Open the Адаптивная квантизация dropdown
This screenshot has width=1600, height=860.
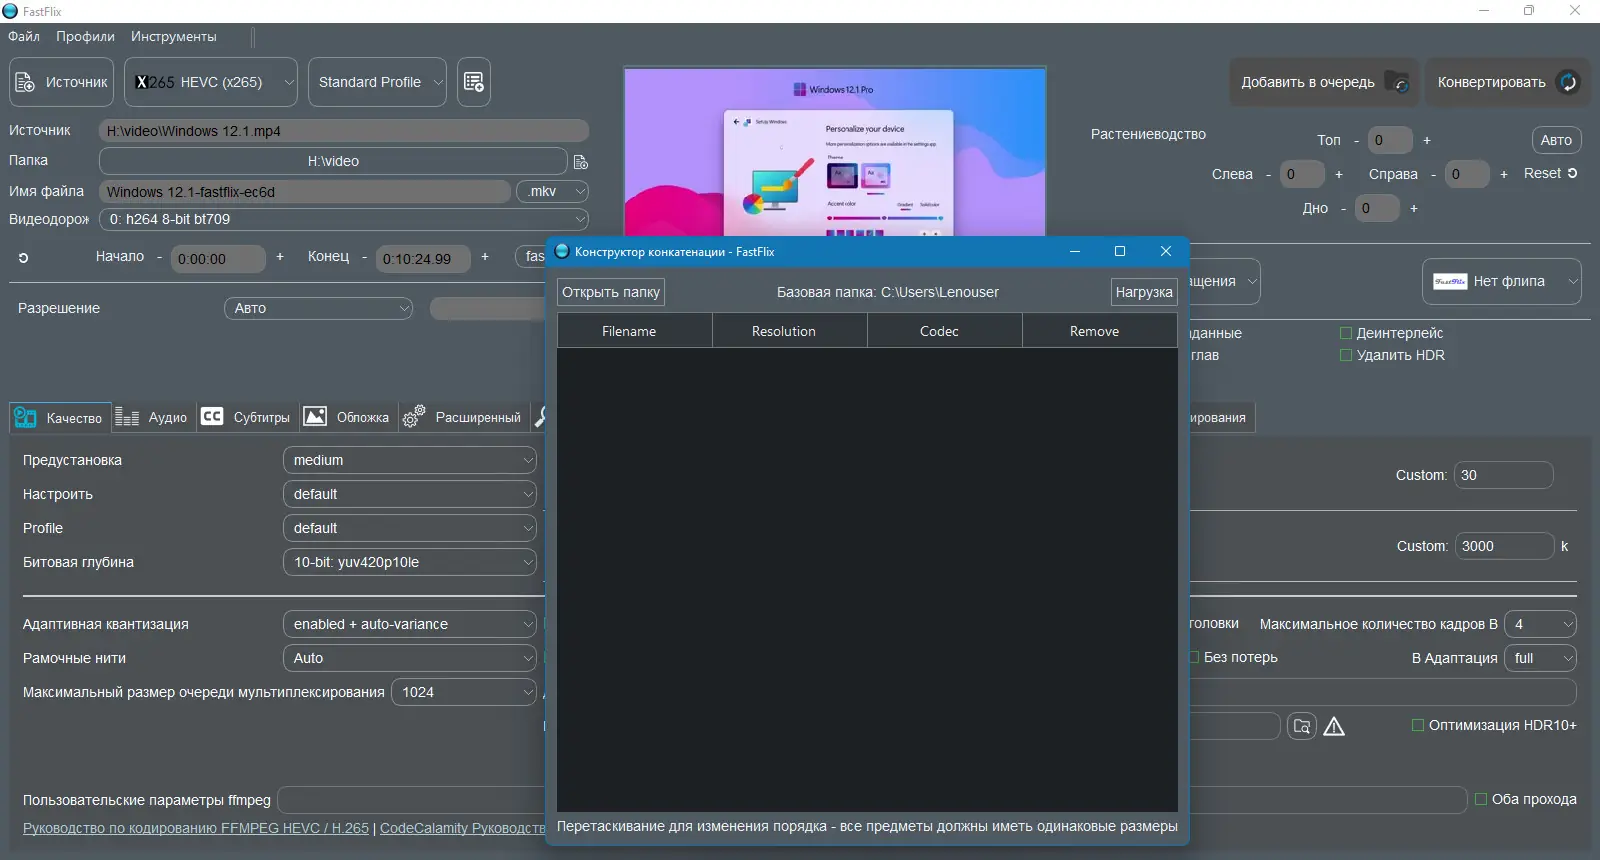tap(410, 624)
